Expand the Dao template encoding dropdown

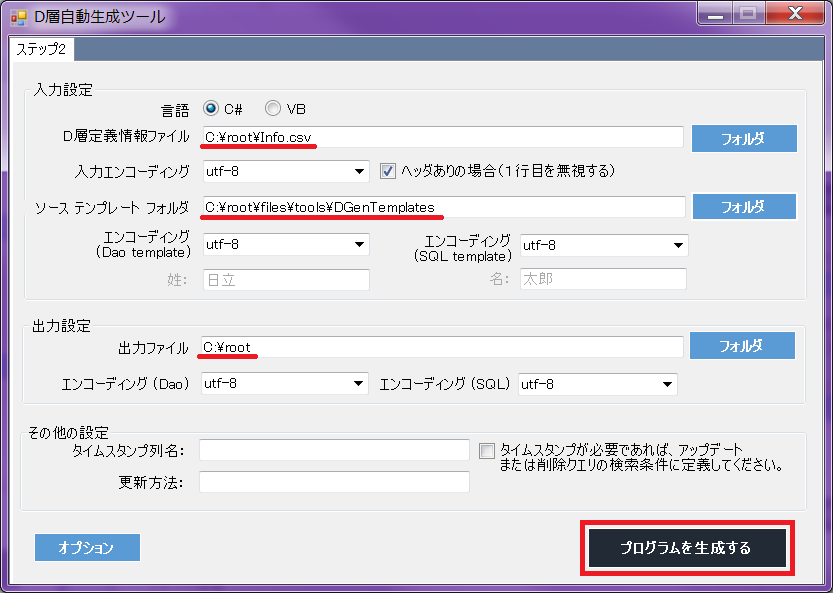click(x=286, y=244)
